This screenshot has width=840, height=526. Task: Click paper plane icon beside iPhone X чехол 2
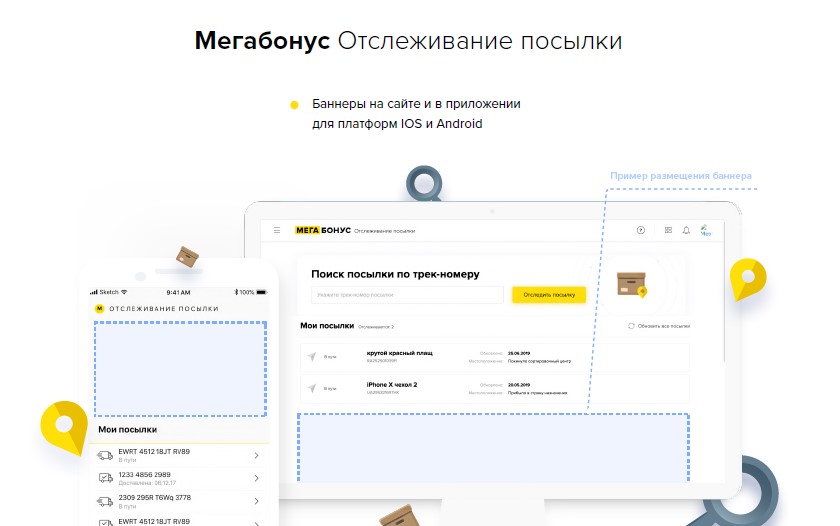pyautogui.click(x=312, y=388)
